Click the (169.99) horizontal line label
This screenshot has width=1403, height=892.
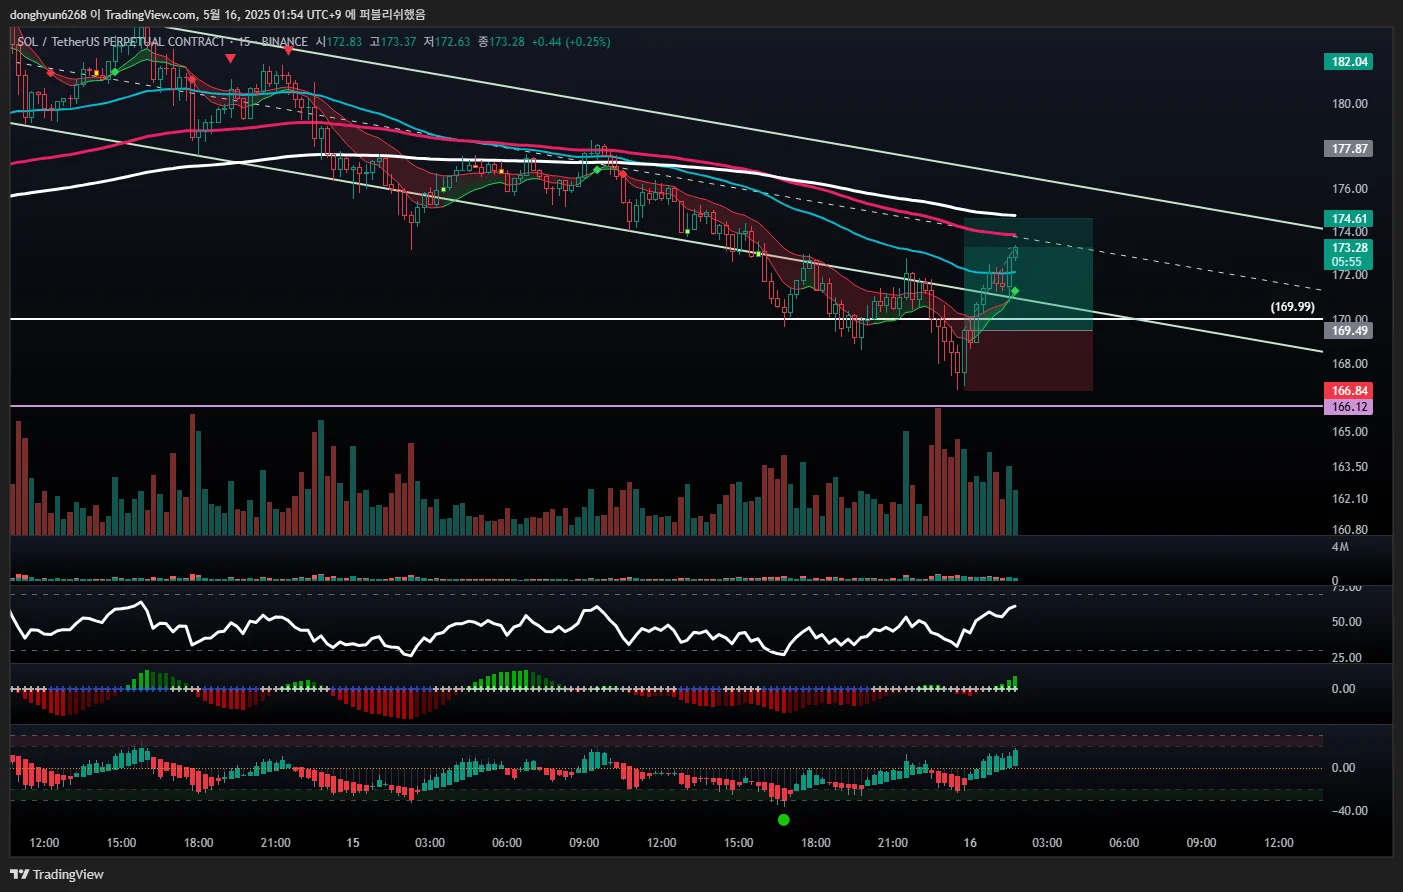1292,307
